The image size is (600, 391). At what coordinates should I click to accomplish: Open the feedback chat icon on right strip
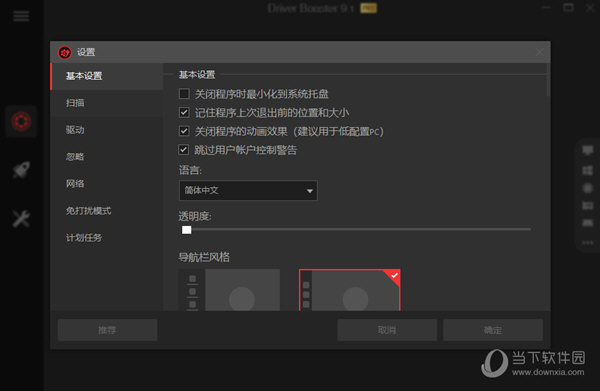click(x=587, y=150)
